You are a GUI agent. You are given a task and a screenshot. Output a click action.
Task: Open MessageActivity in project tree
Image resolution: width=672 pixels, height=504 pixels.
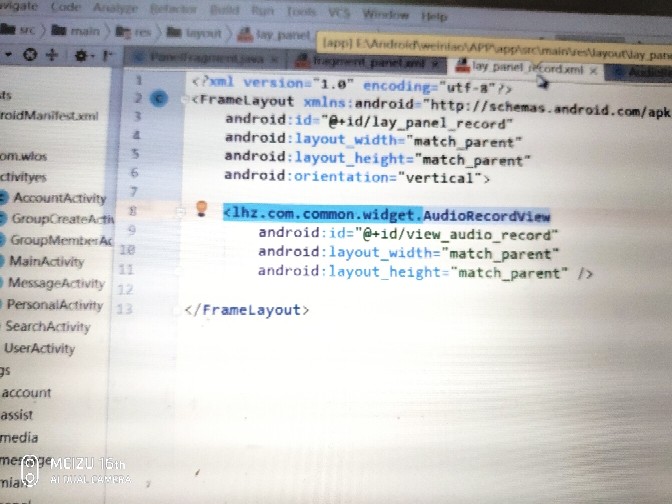click(56, 283)
